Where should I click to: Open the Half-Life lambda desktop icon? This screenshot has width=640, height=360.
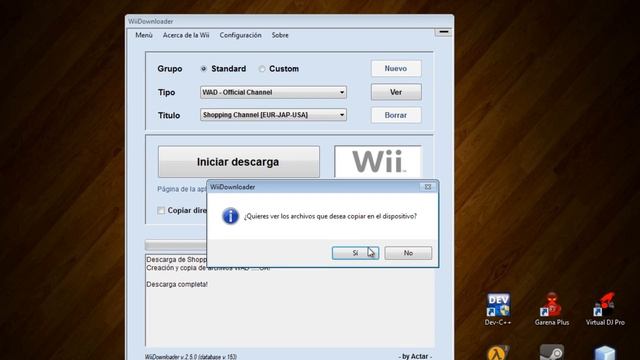(498, 353)
